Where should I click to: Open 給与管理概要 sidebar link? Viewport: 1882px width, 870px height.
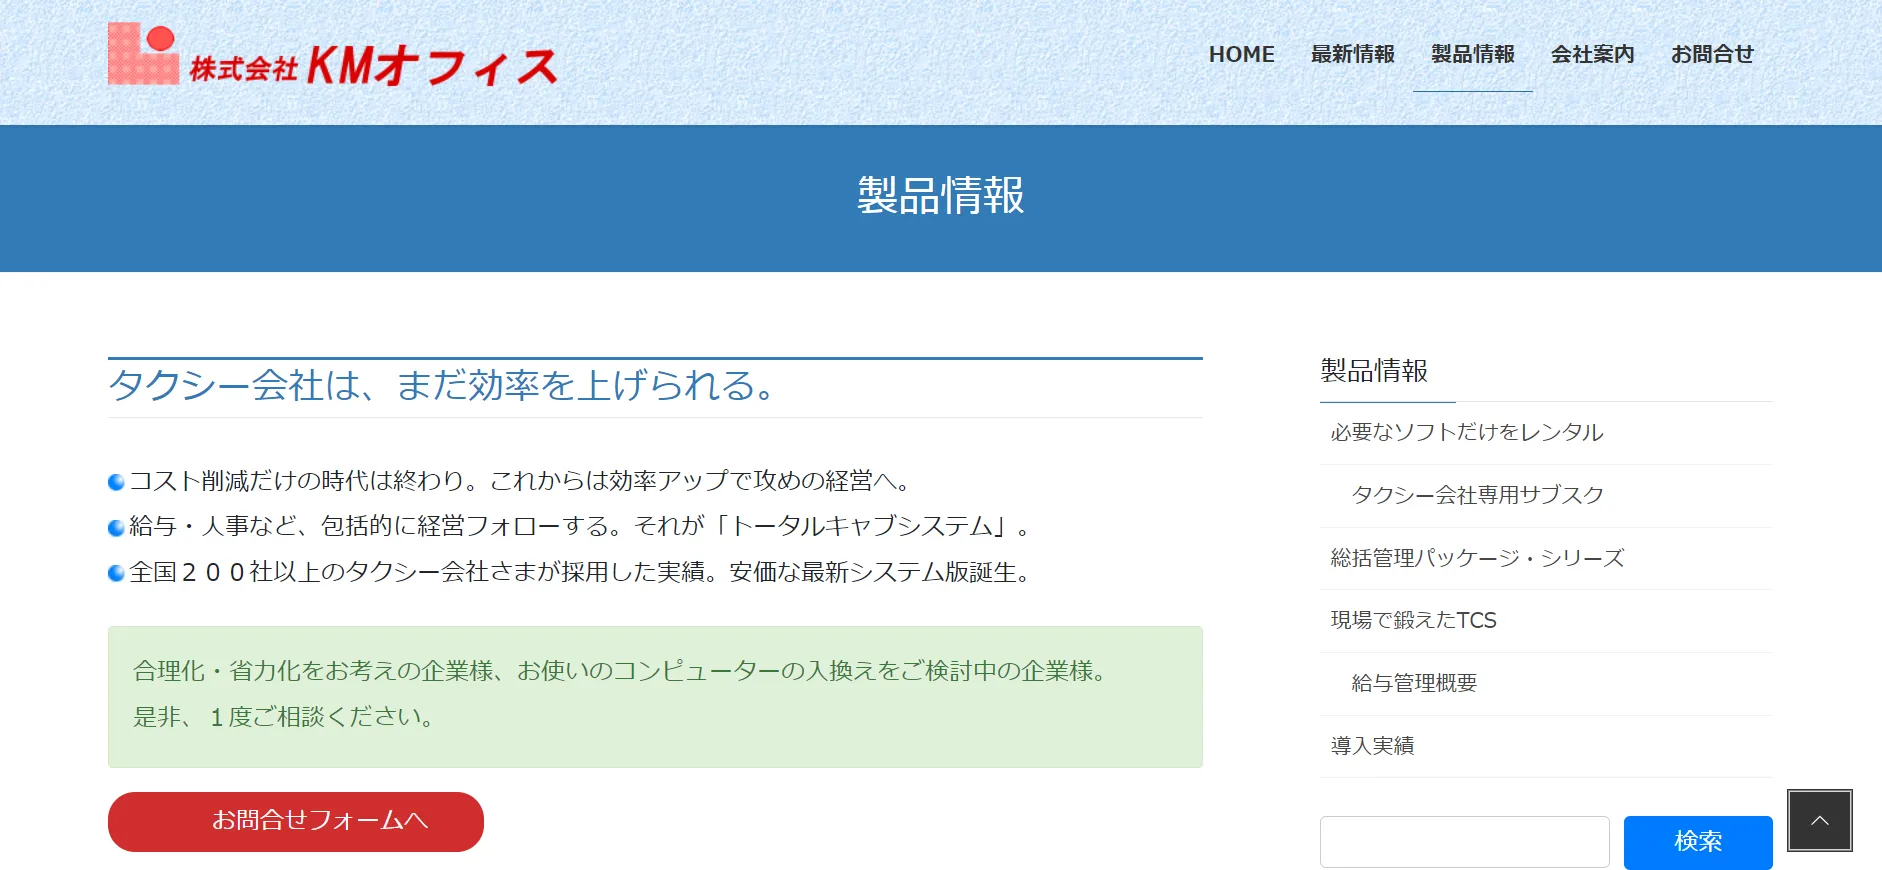point(1414,683)
